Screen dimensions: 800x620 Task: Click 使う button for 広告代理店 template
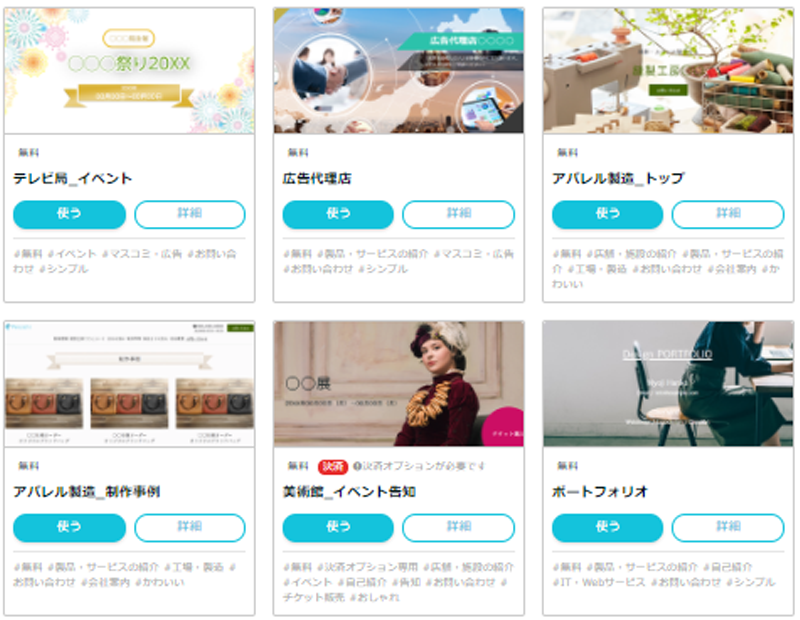[x=338, y=214]
